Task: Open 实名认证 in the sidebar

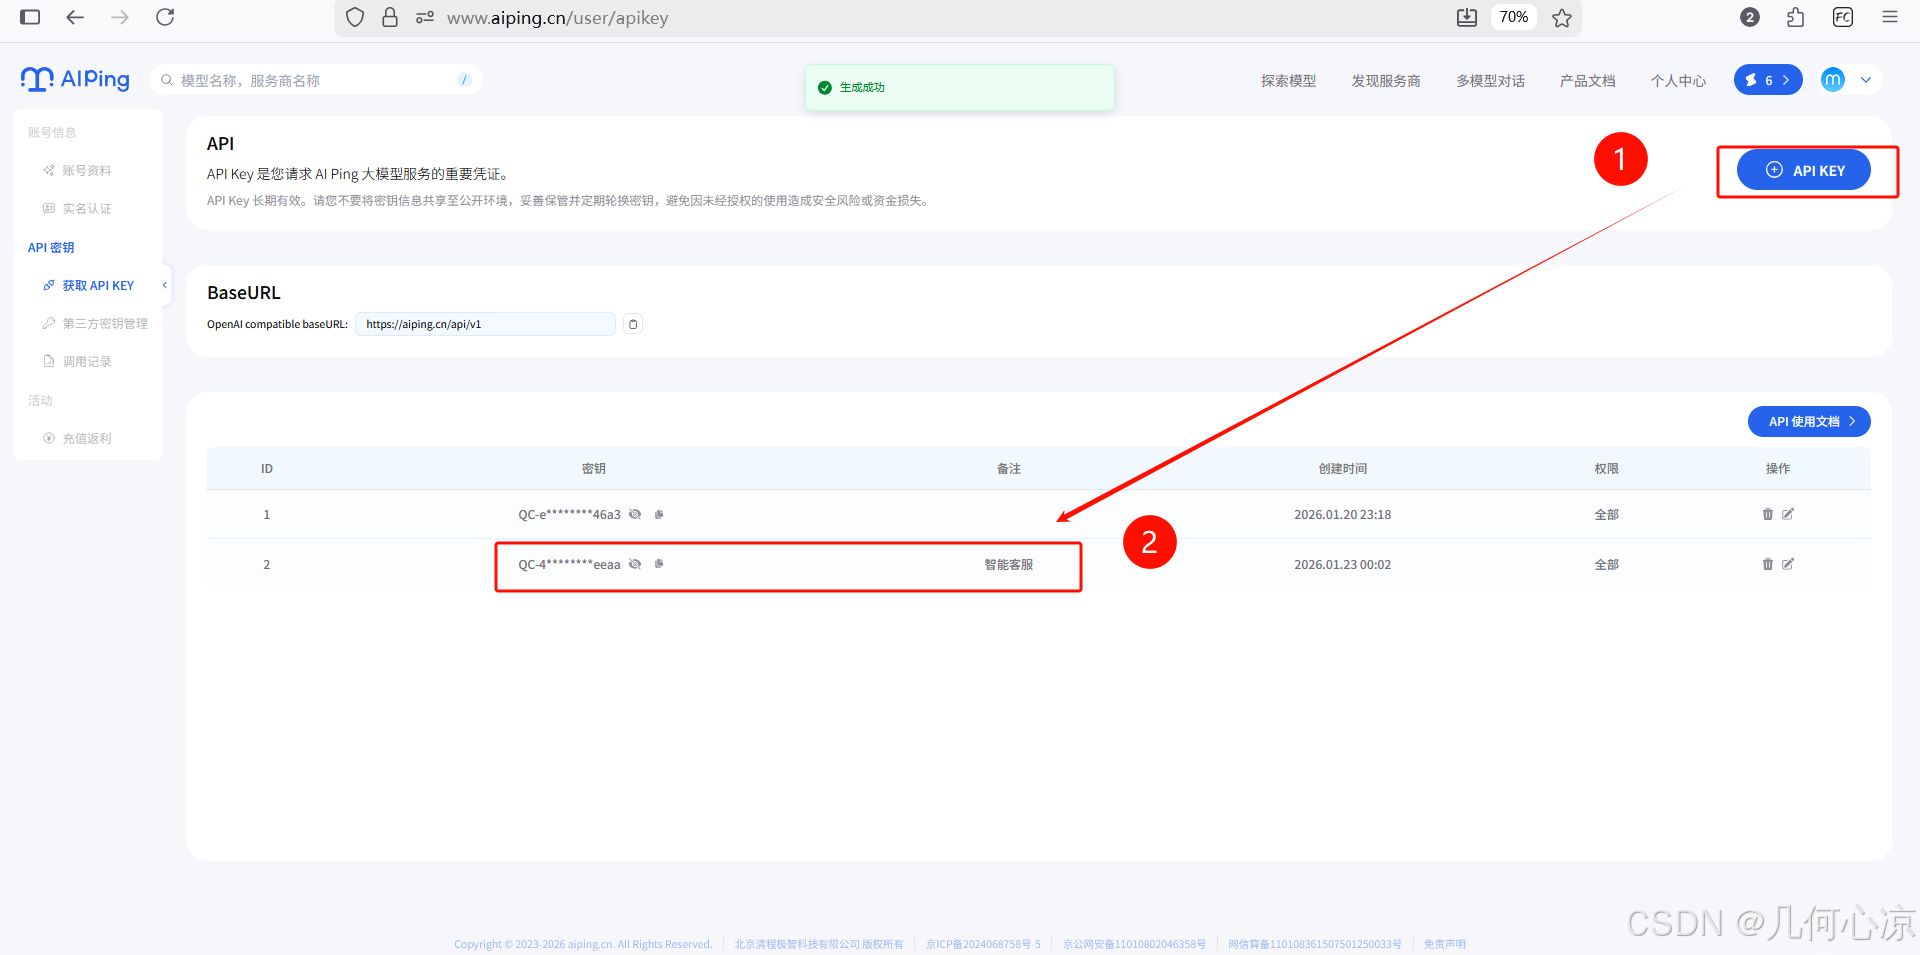Action: point(78,209)
